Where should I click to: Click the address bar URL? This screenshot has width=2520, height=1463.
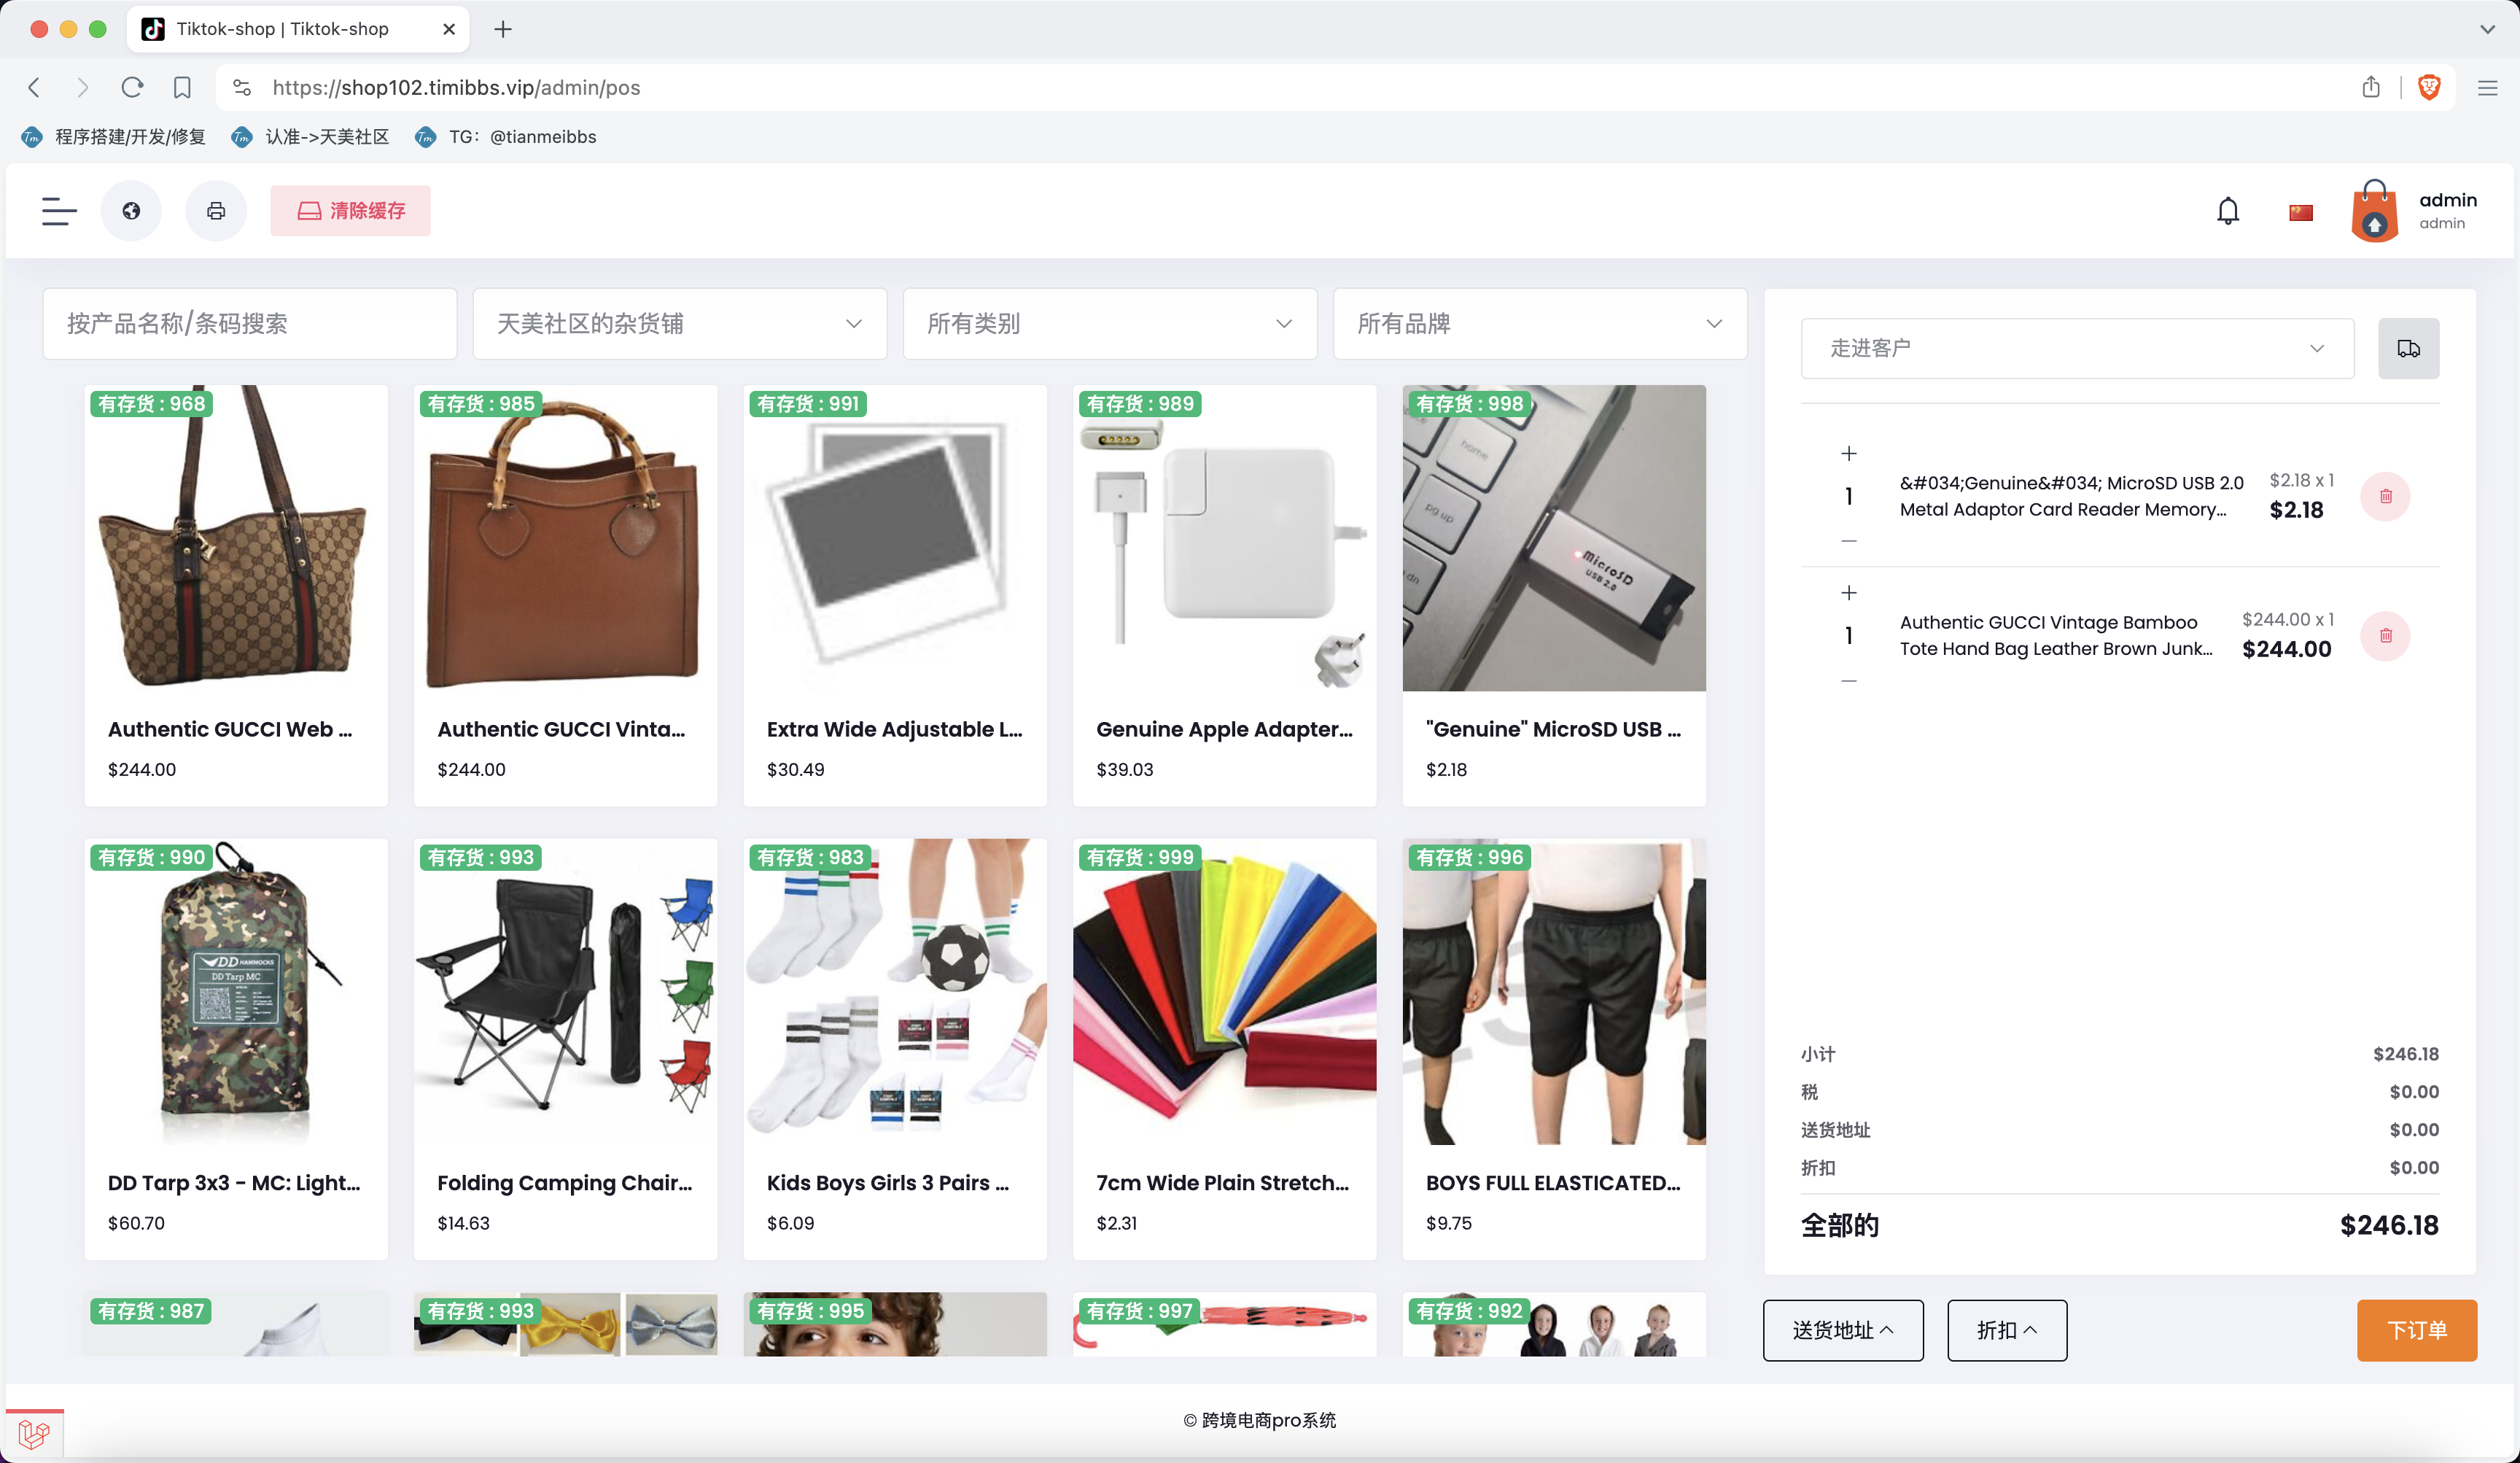[x=456, y=88]
